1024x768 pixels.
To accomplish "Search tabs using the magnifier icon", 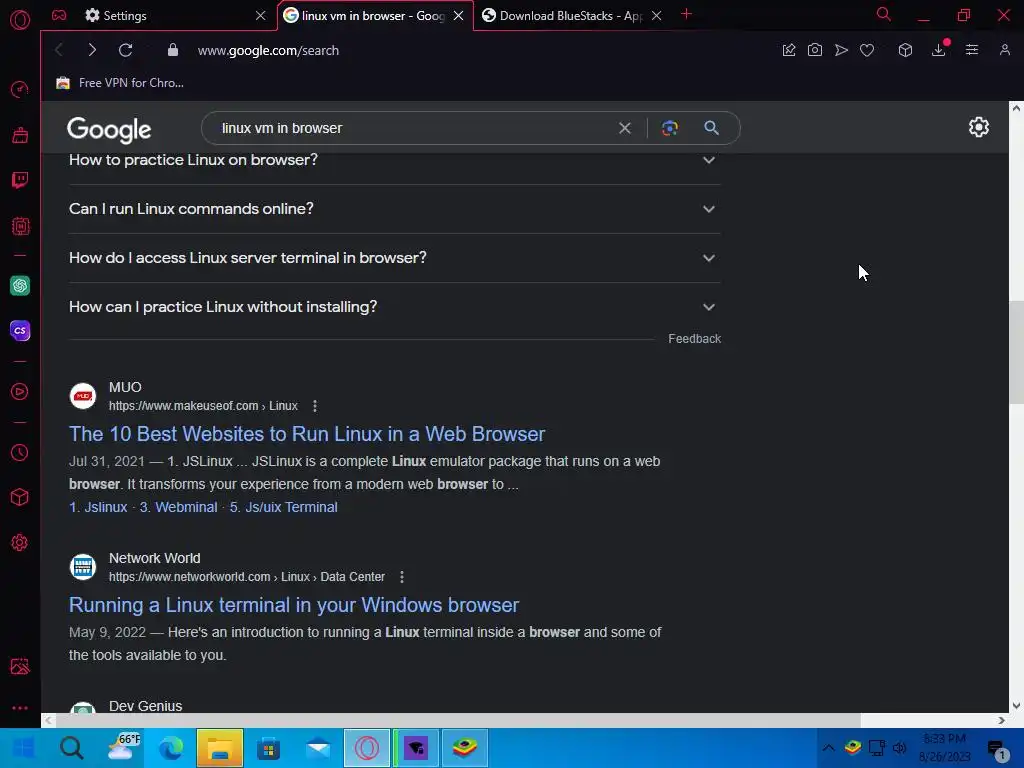I will tap(884, 14).
